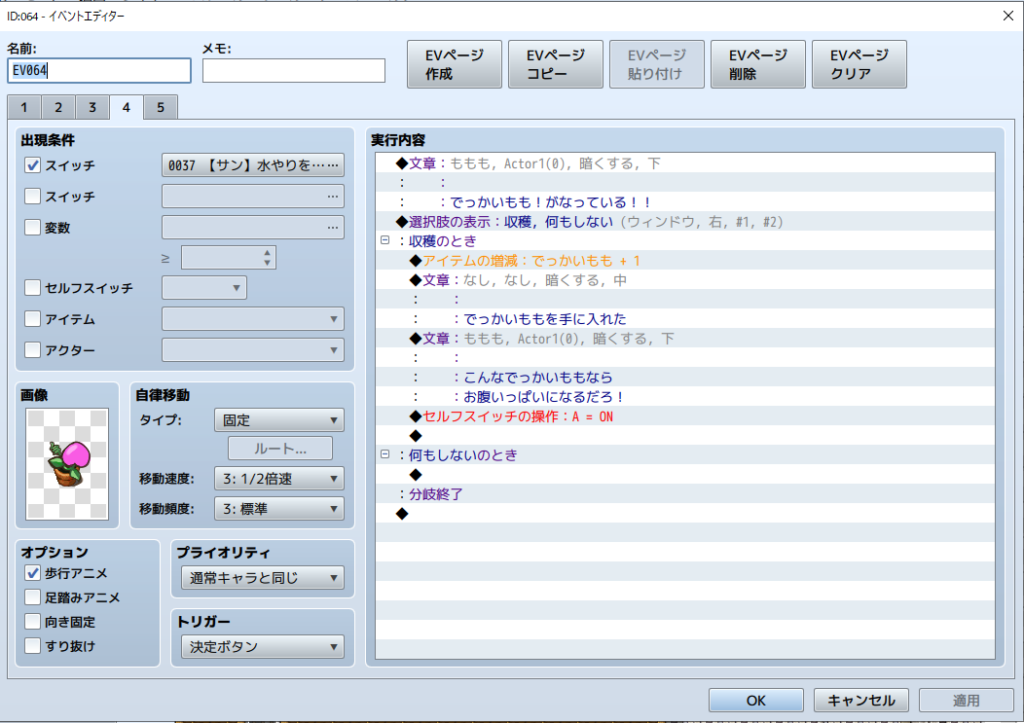Switch to event page tab 5
This screenshot has height=723, width=1024.
click(x=160, y=107)
